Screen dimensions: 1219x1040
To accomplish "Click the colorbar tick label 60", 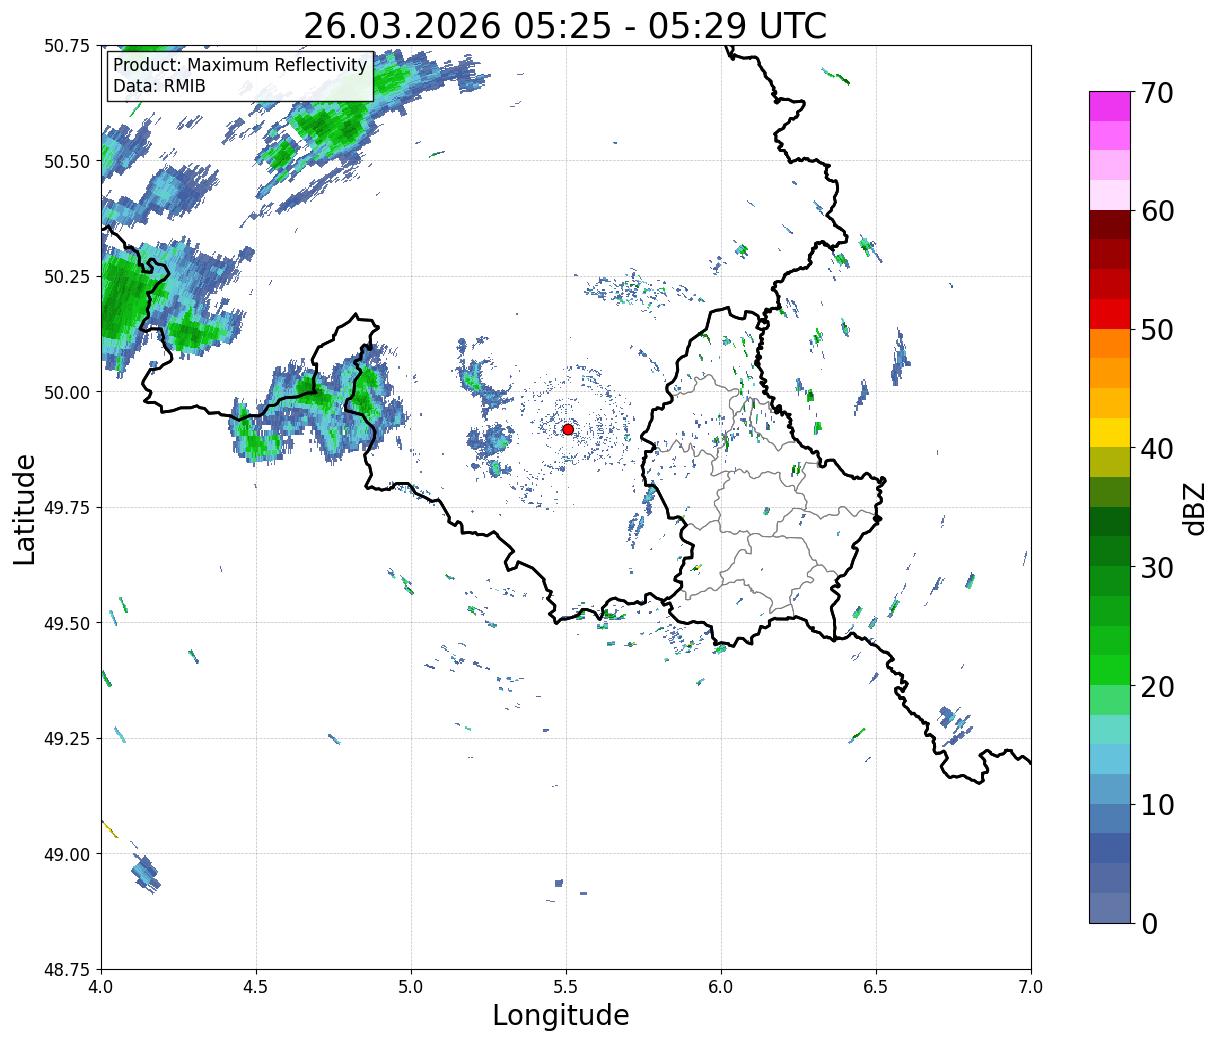I will 1156,211.
